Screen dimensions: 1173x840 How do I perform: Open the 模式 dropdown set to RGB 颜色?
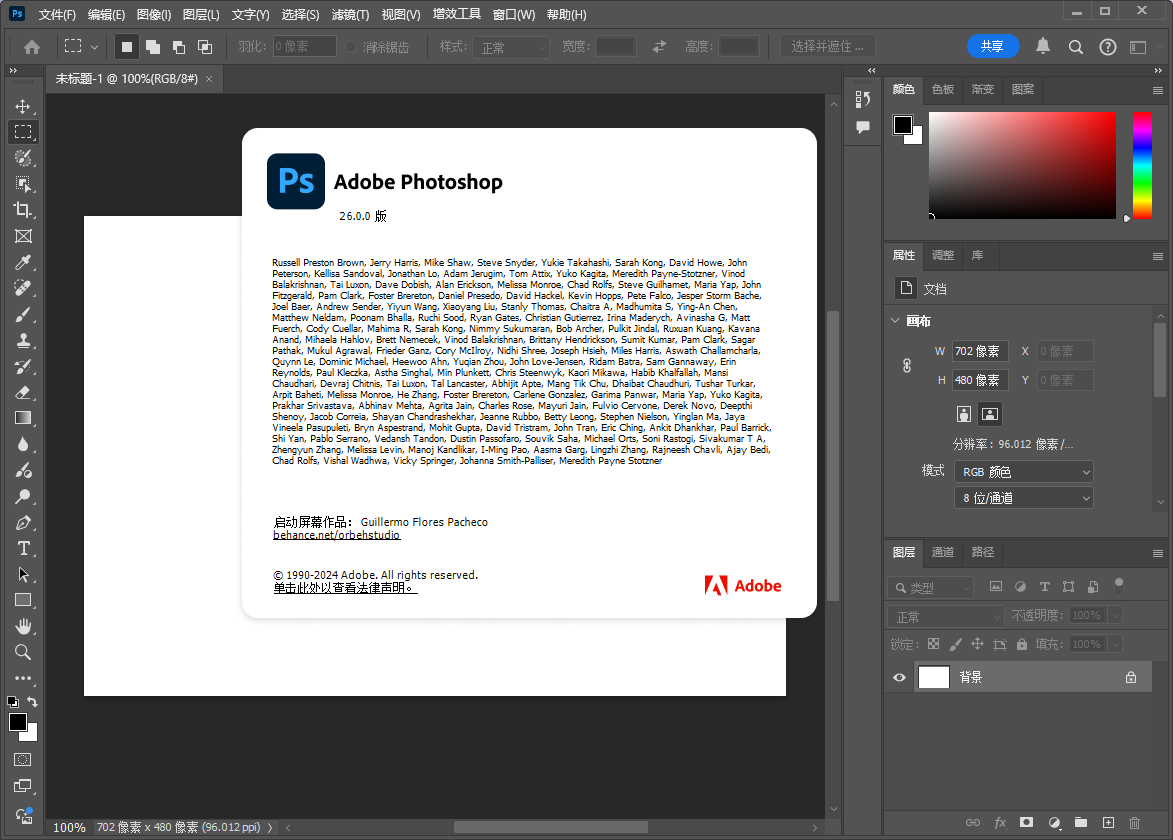(1023, 471)
